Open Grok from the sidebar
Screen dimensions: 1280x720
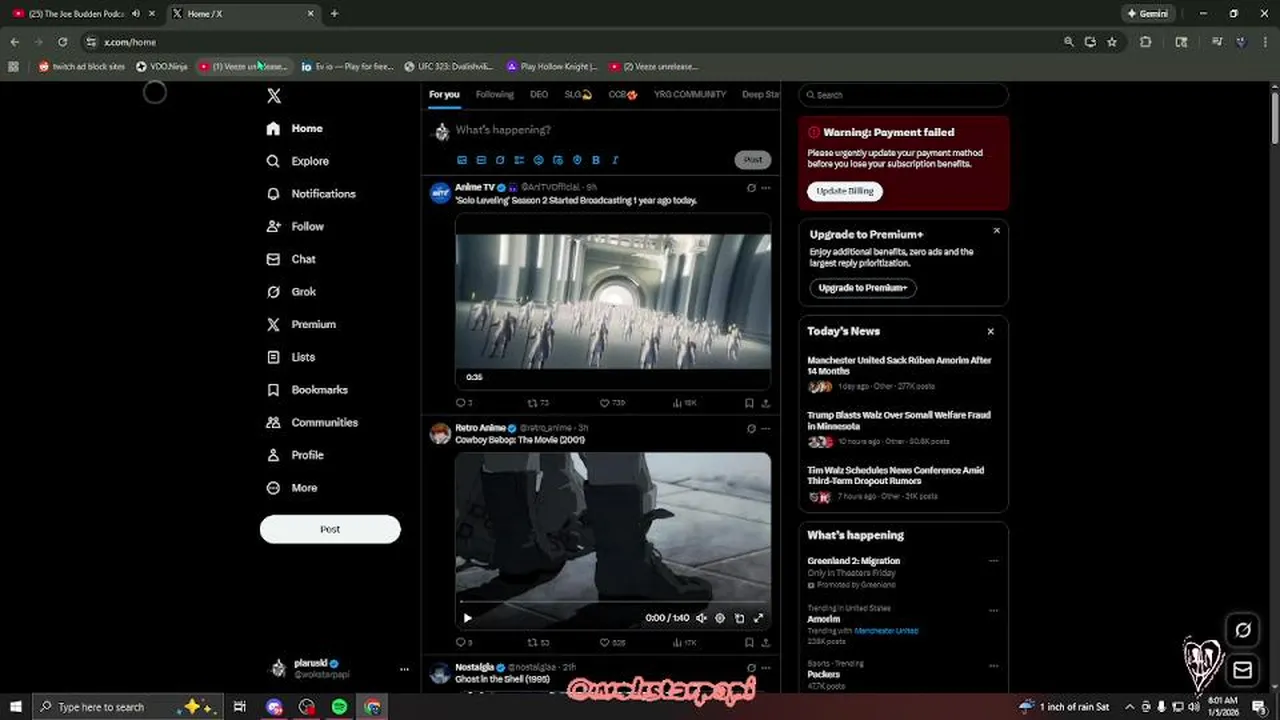click(x=291, y=292)
